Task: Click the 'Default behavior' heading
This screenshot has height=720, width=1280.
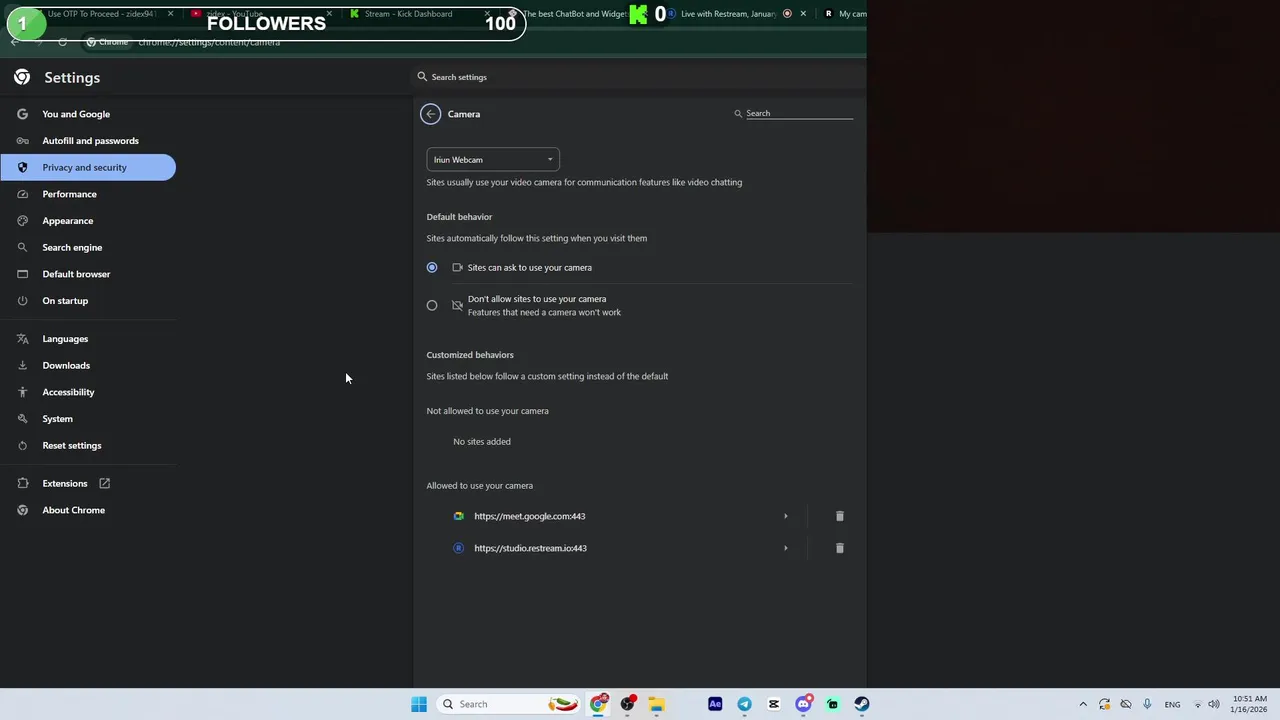Action: (x=459, y=217)
